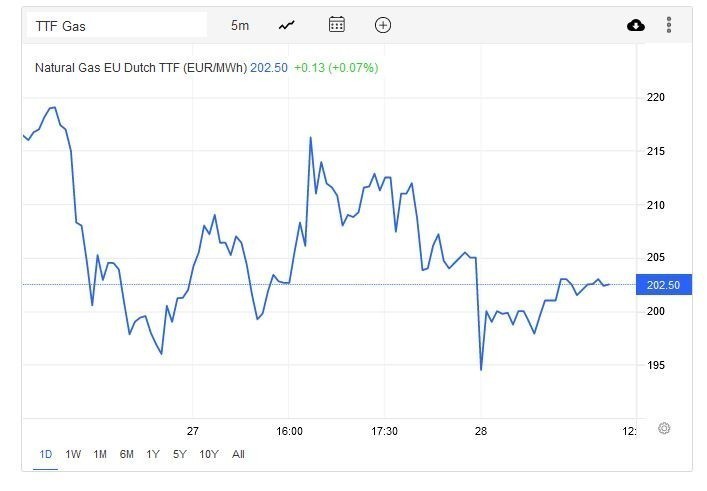Click the 202.50 current price tag

pyautogui.click(x=663, y=285)
